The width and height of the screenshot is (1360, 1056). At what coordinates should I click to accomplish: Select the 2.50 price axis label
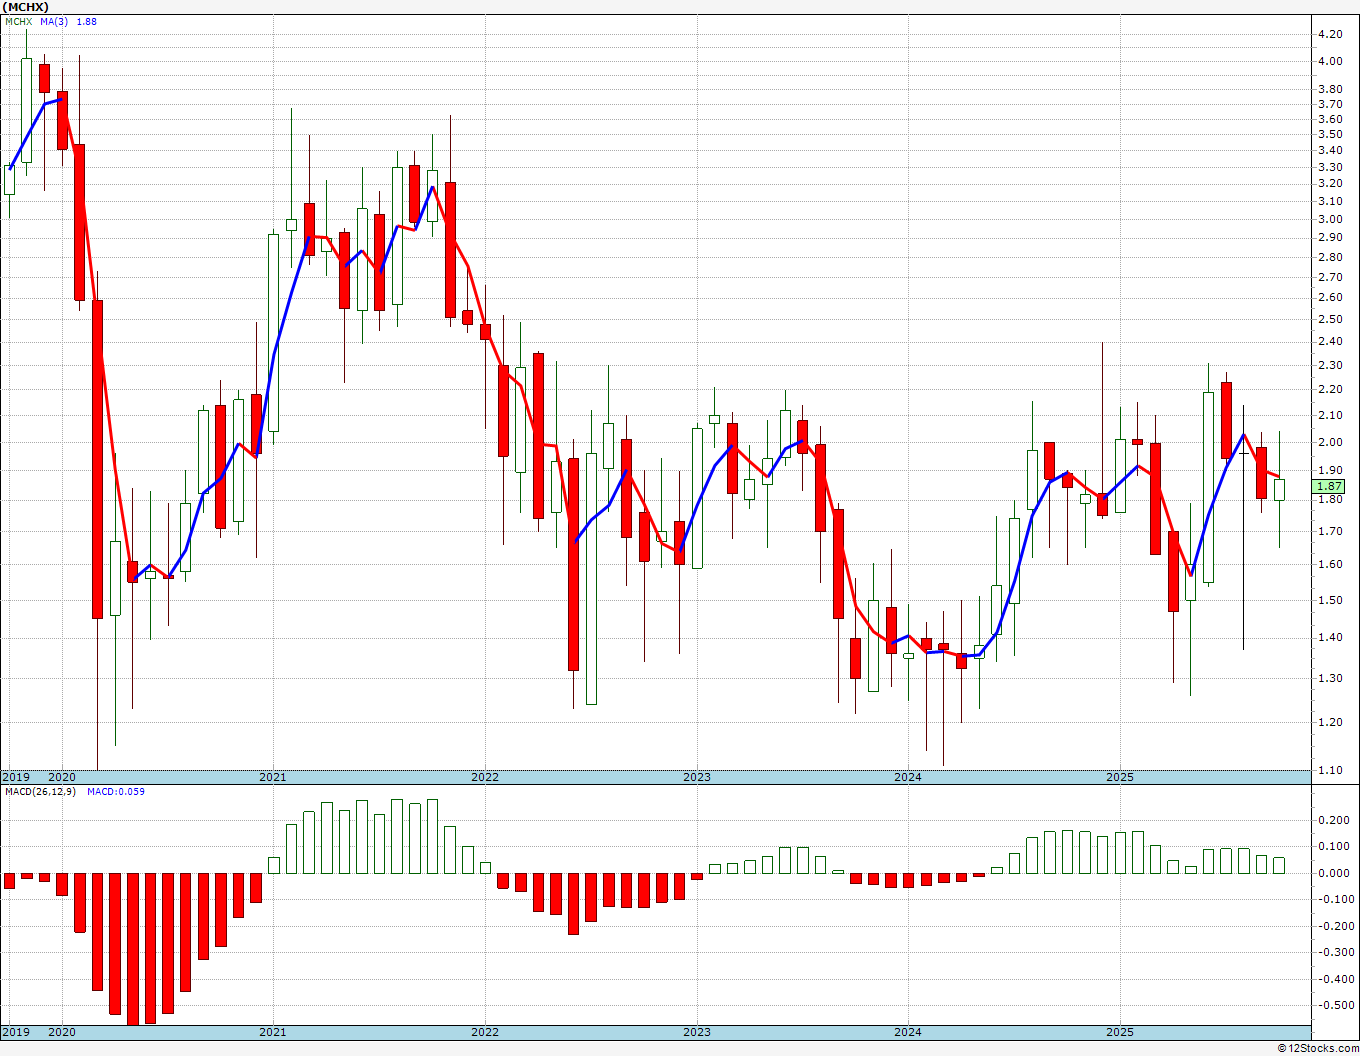click(1330, 319)
